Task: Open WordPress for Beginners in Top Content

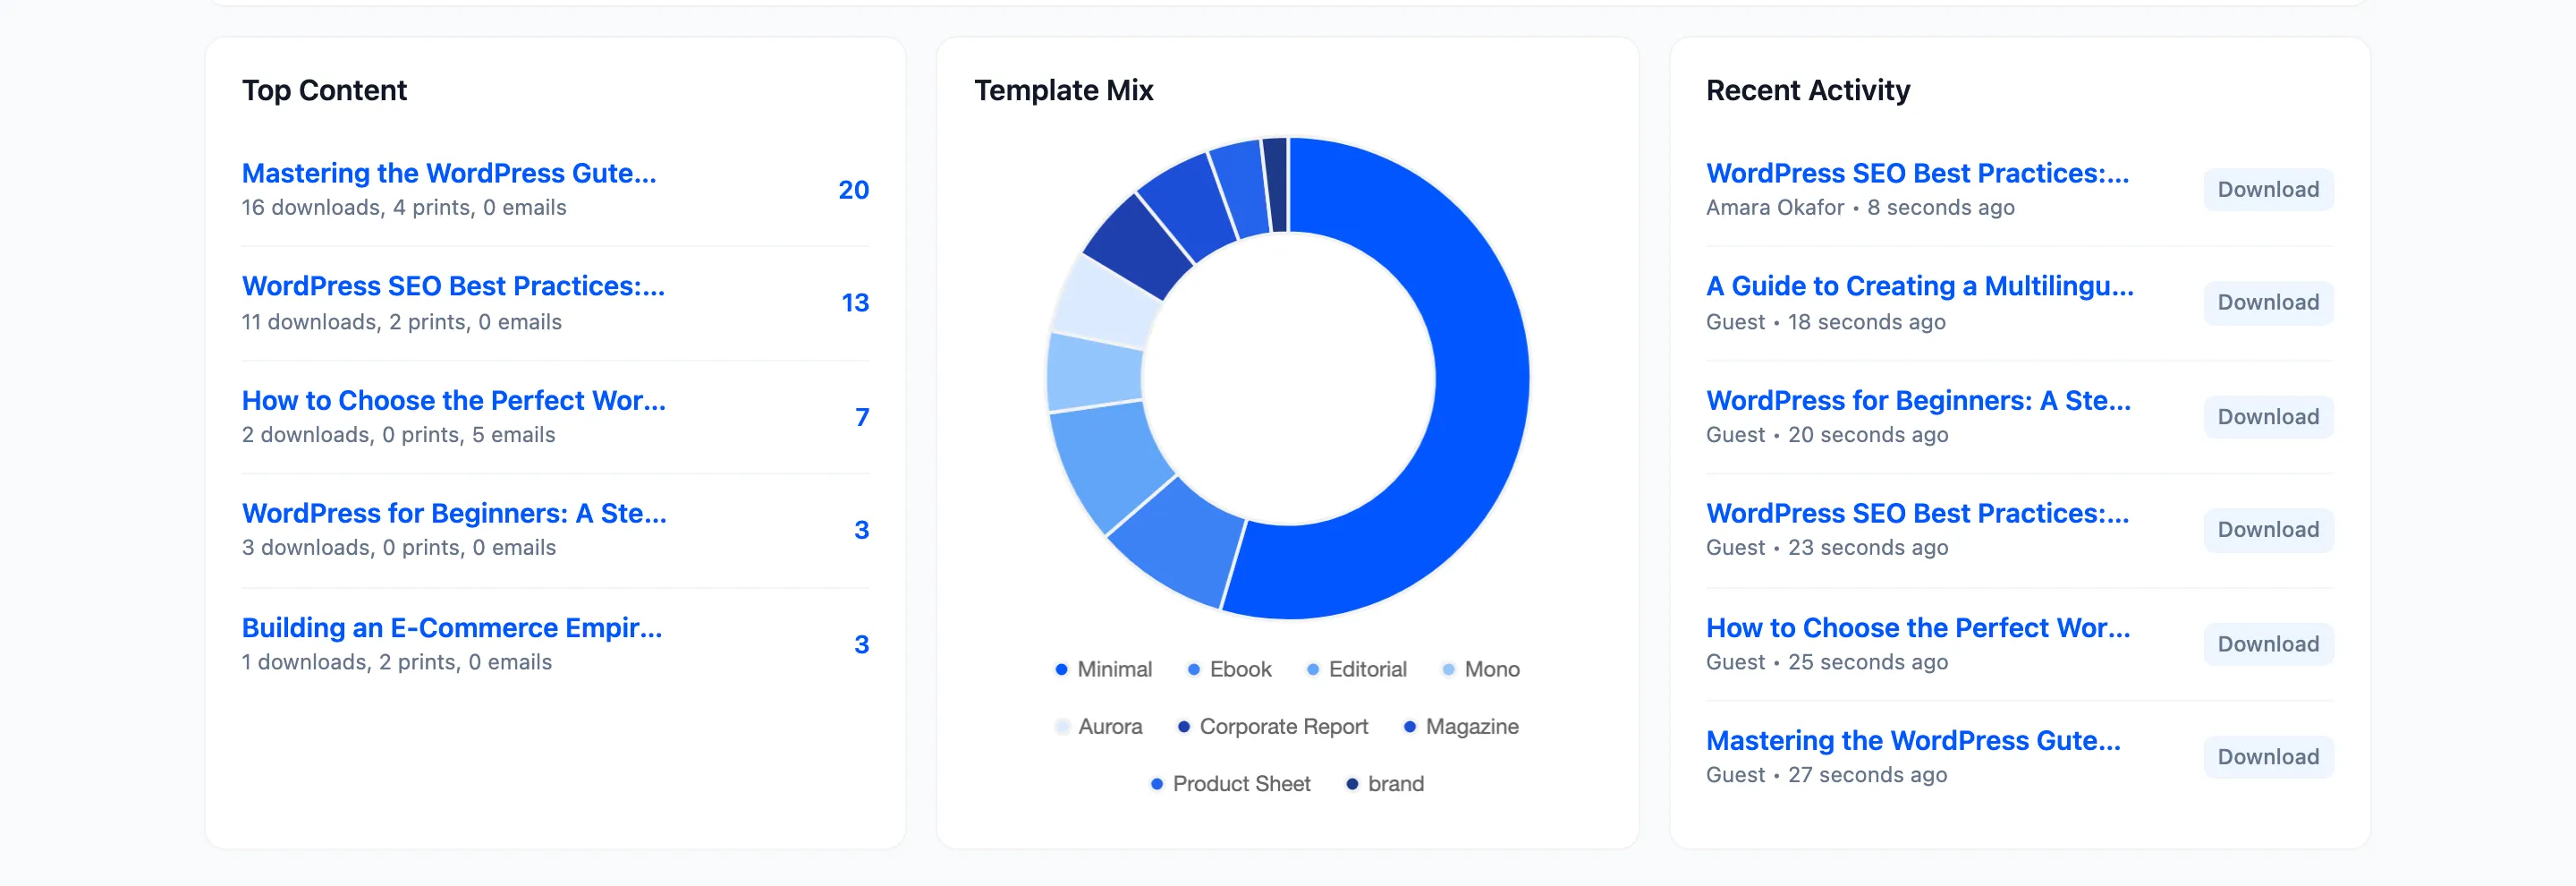Action: (x=454, y=513)
